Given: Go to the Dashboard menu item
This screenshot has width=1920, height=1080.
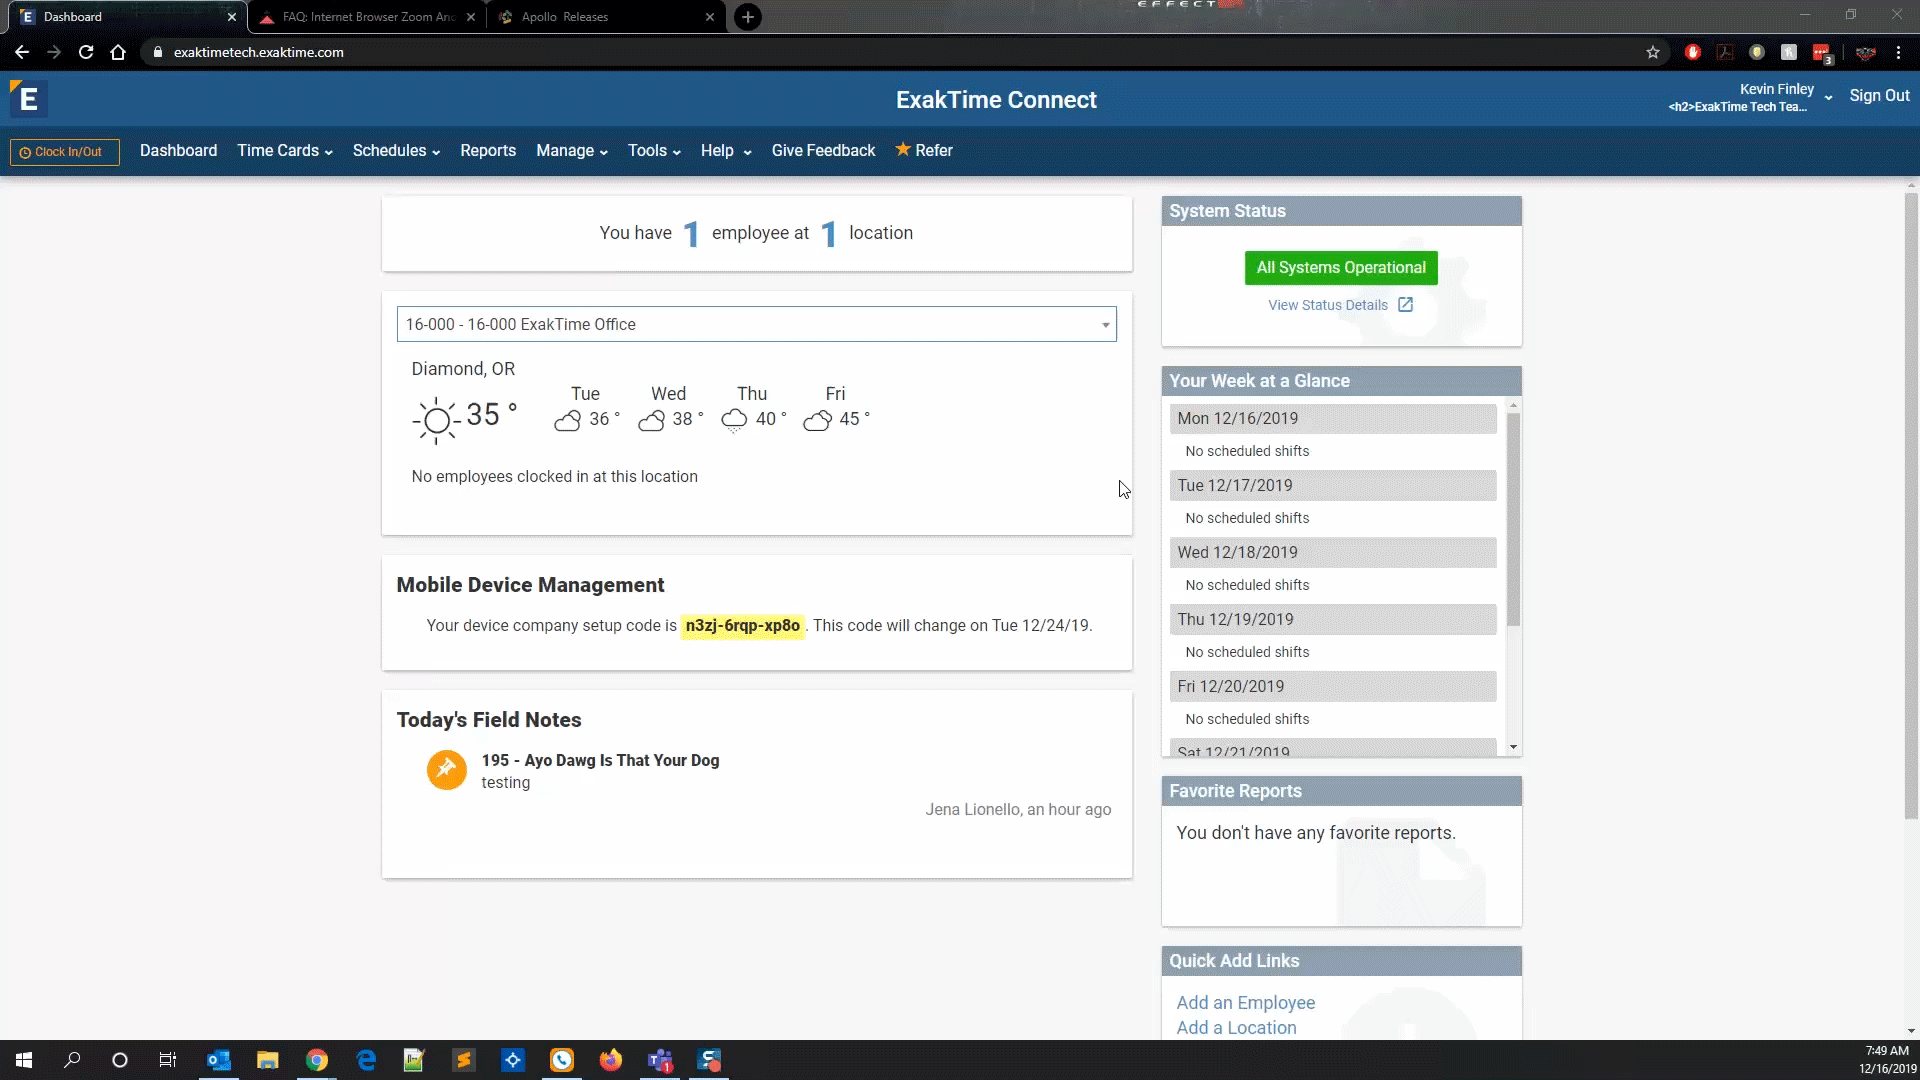Looking at the screenshot, I should [x=178, y=150].
